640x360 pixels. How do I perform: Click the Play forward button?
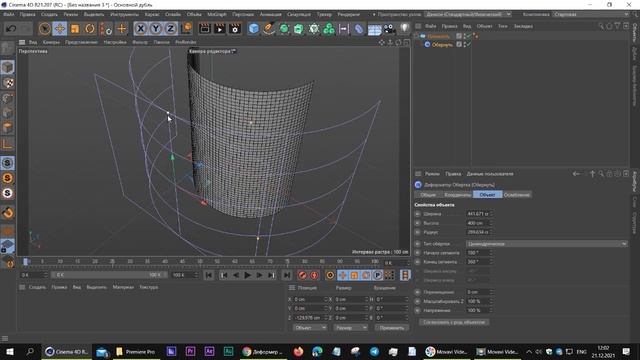pos(247,275)
